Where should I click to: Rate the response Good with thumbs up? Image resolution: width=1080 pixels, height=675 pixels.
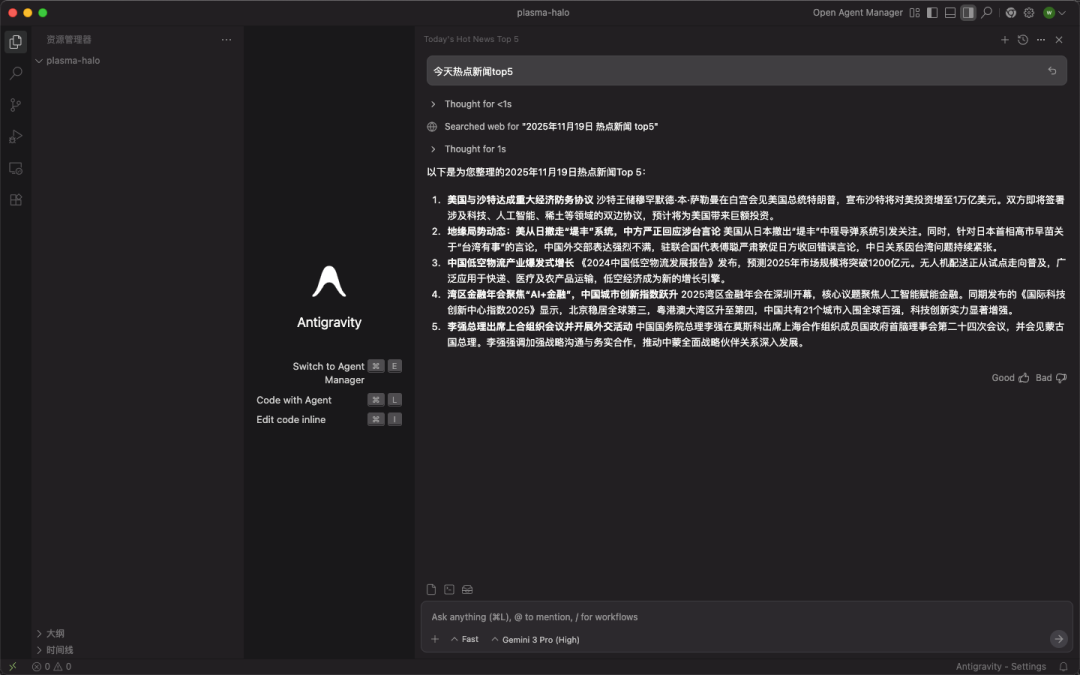[1008, 378]
